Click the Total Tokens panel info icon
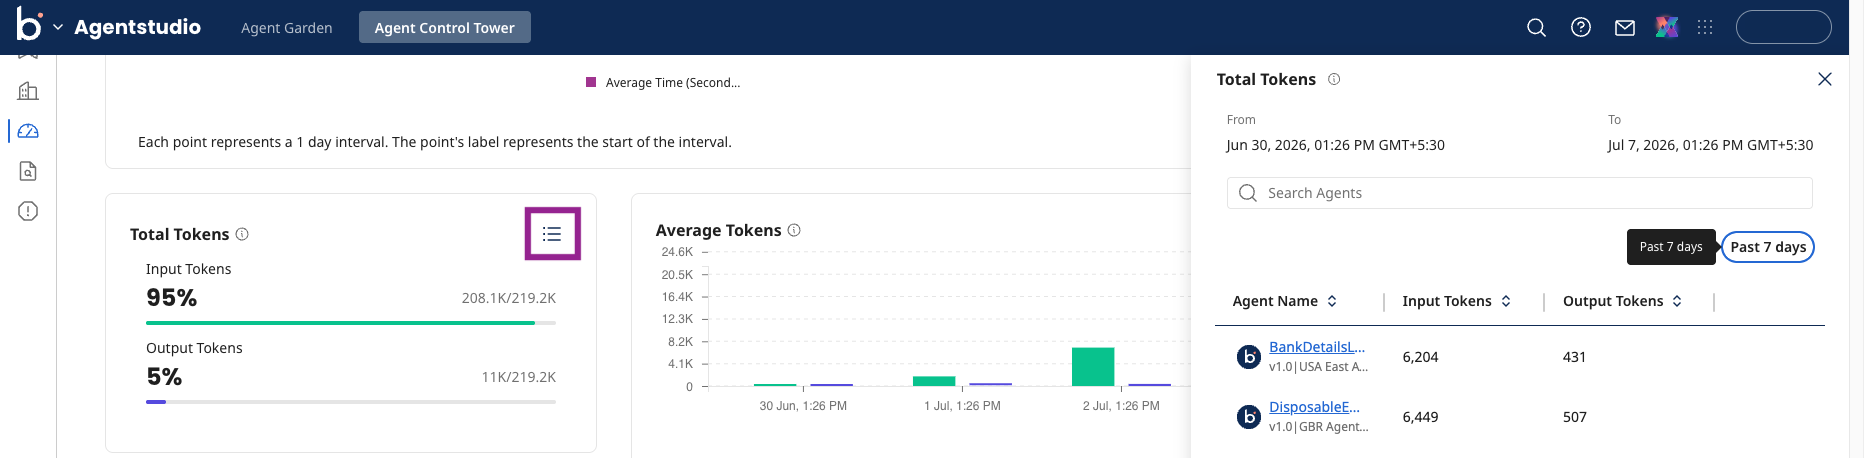This screenshot has width=1864, height=458. 1334,79
